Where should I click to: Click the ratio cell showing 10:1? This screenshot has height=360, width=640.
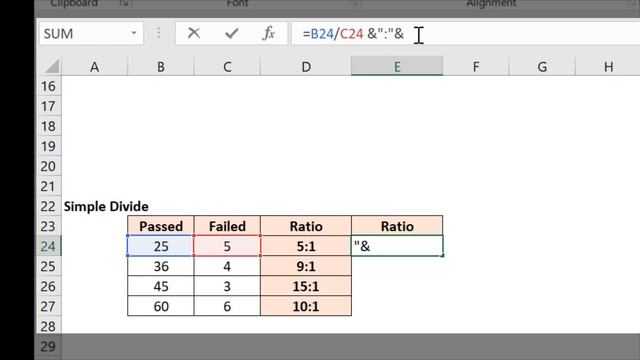[306, 306]
